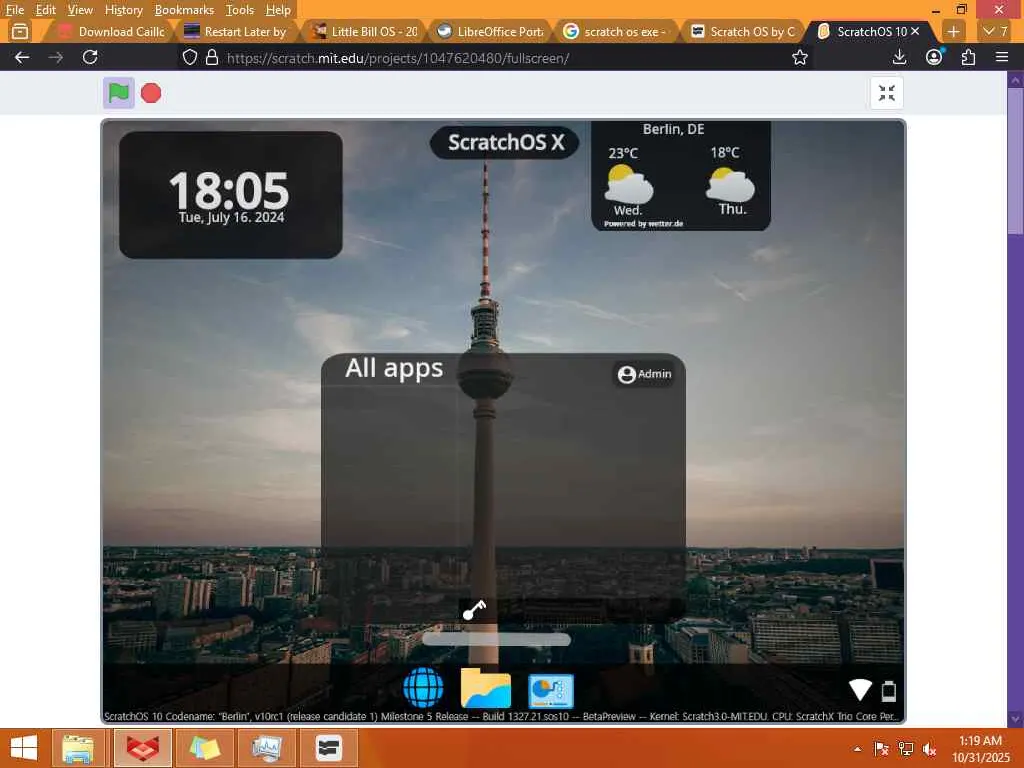Image resolution: width=1024 pixels, height=768 pixels.
Task: Open the Tools menu
Action: pyautogui.click(x=239, y=10)
